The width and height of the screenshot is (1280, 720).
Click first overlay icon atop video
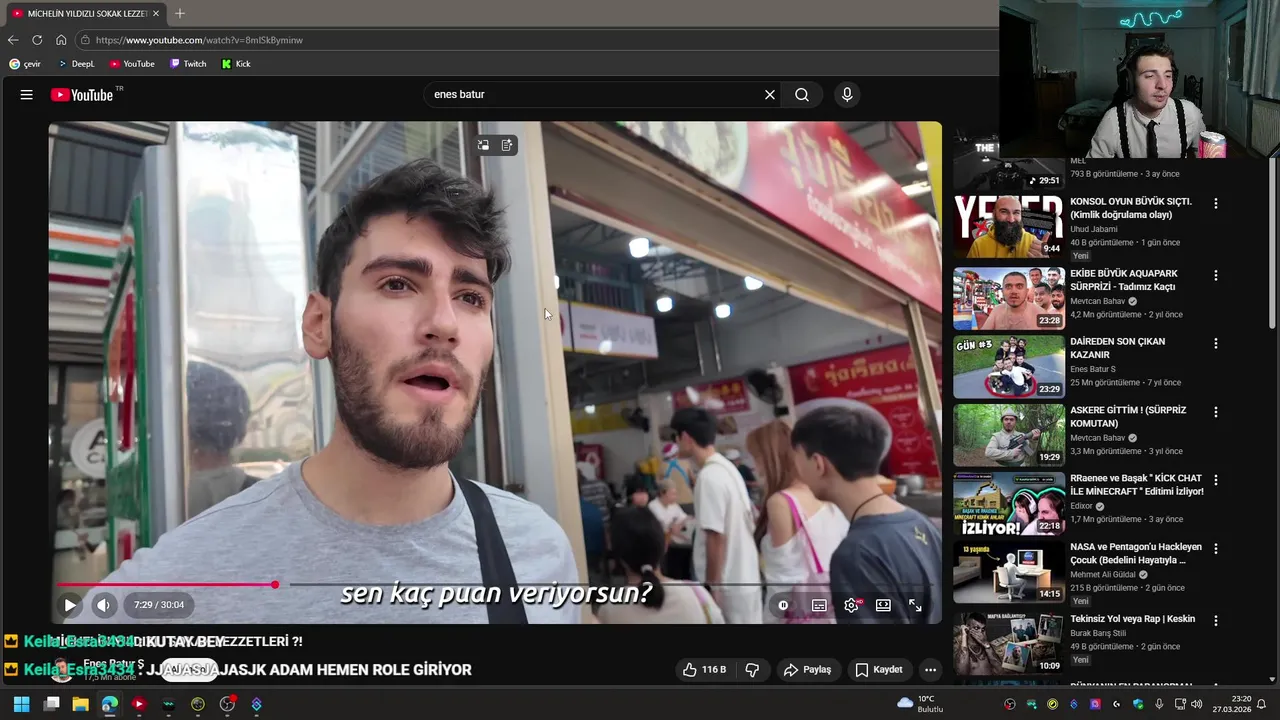click(483, 145)
